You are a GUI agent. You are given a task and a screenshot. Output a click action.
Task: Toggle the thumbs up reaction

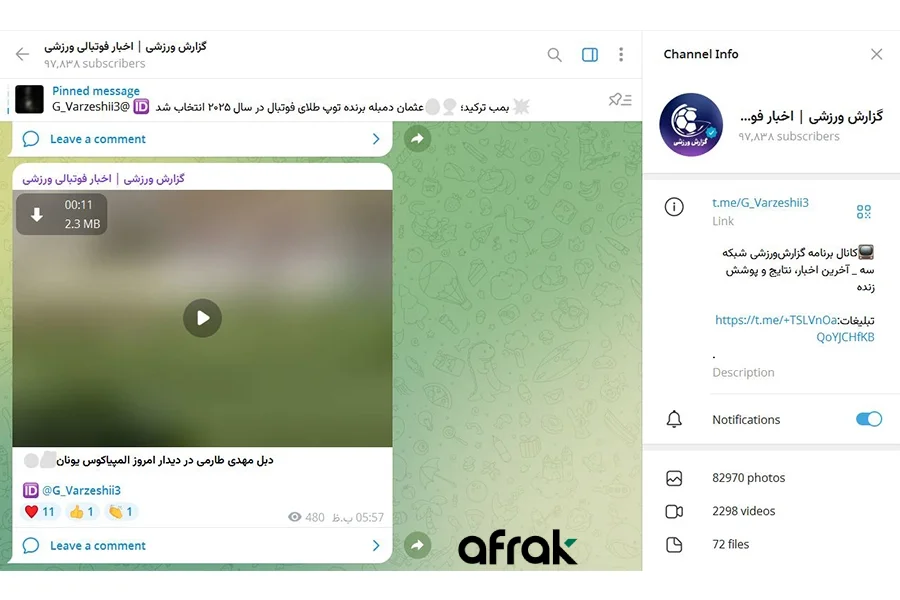pyautogui.click(x=82, y=512)
